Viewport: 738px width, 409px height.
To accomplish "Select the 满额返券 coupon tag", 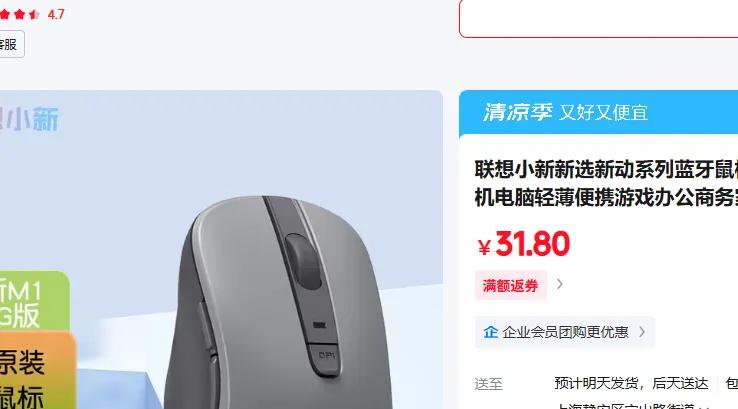I will [511, 285].
